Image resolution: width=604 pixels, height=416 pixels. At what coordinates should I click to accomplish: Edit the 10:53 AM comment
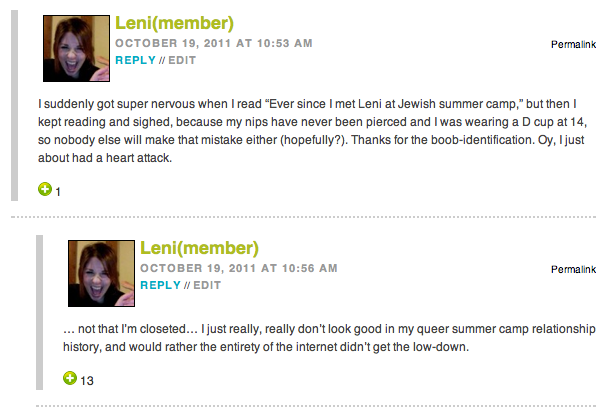181,60
